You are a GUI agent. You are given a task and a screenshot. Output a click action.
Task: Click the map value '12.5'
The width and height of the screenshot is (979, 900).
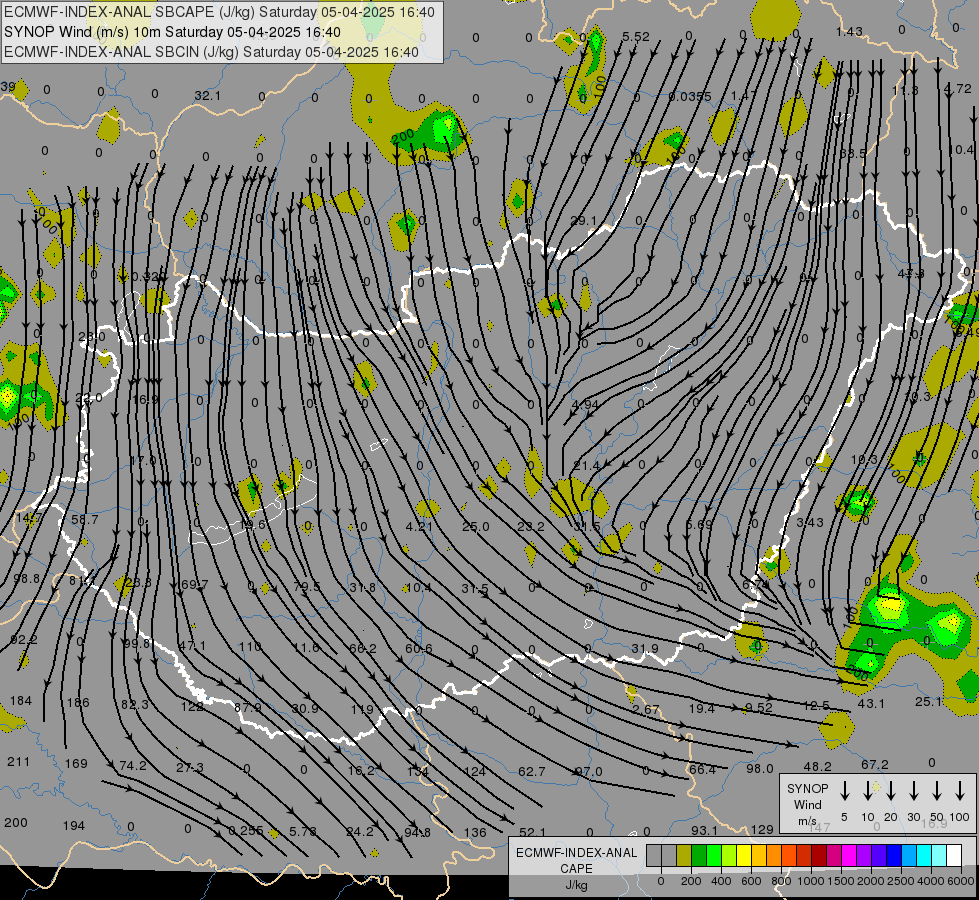click(x=815, y=706)
